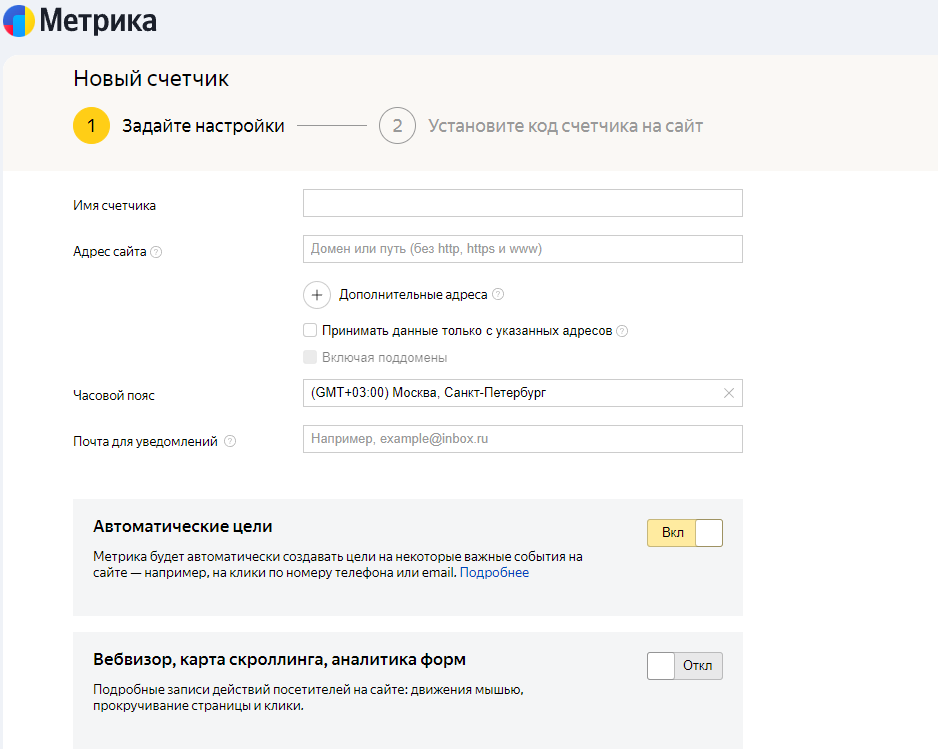
Task: Open help icon beside Дополнительные адреса
Action: (x=498, y=295)
